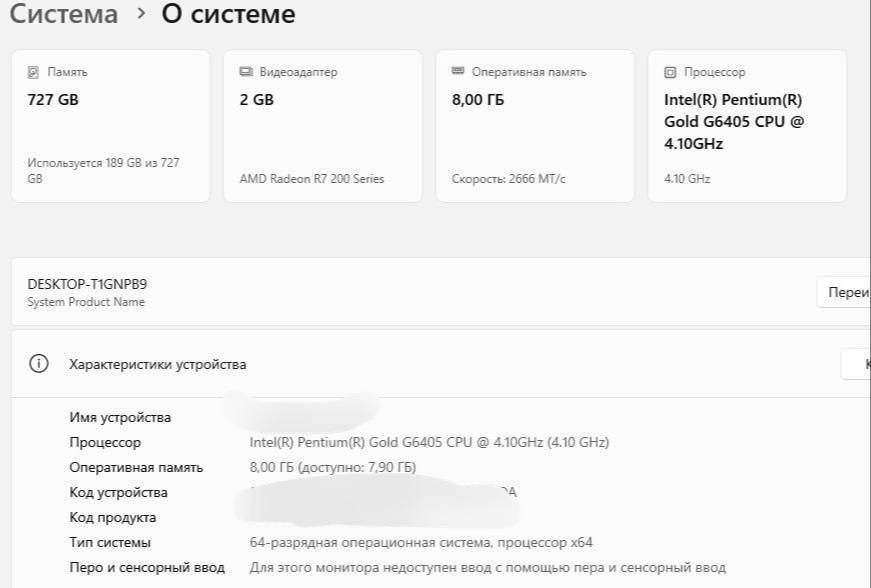871x588 pixels.
Task: Click the 8,00 ГБ value in the memory card
Action: (x=478, y=100)
